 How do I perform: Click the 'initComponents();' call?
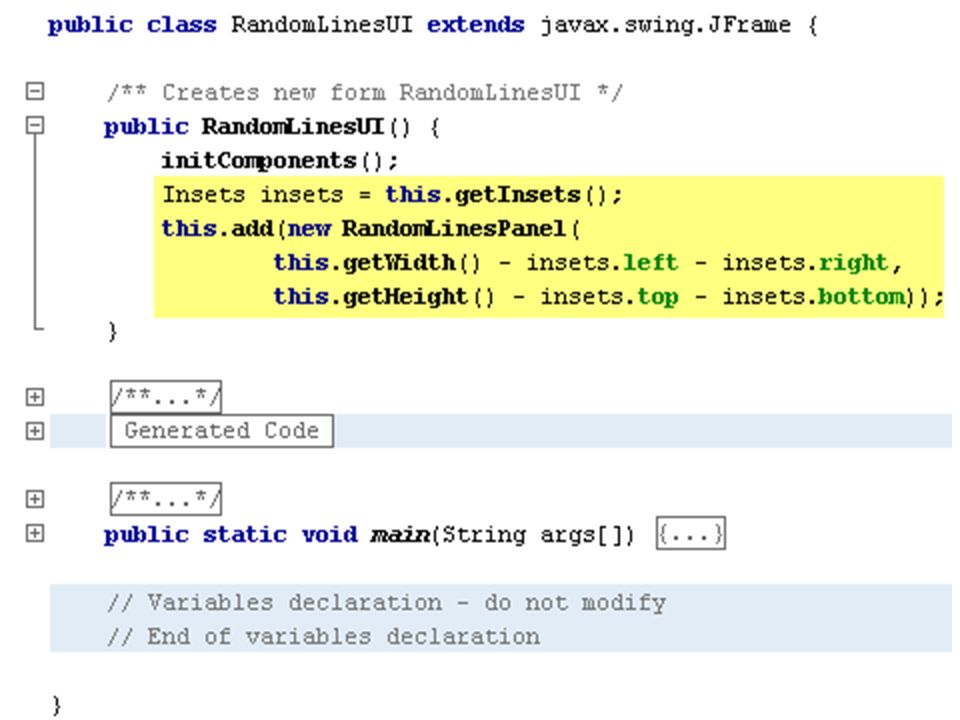pos(280,161)
